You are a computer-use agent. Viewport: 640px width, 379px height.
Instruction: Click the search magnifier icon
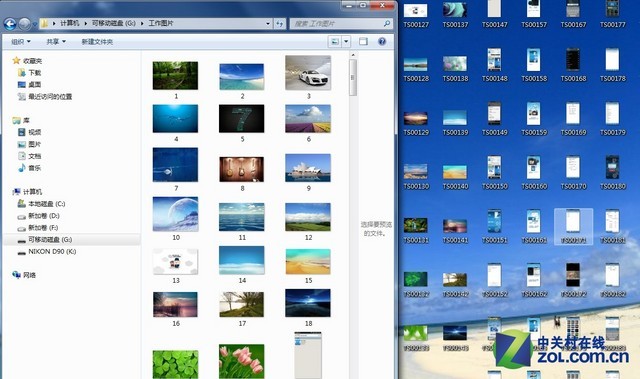[387, 24]
